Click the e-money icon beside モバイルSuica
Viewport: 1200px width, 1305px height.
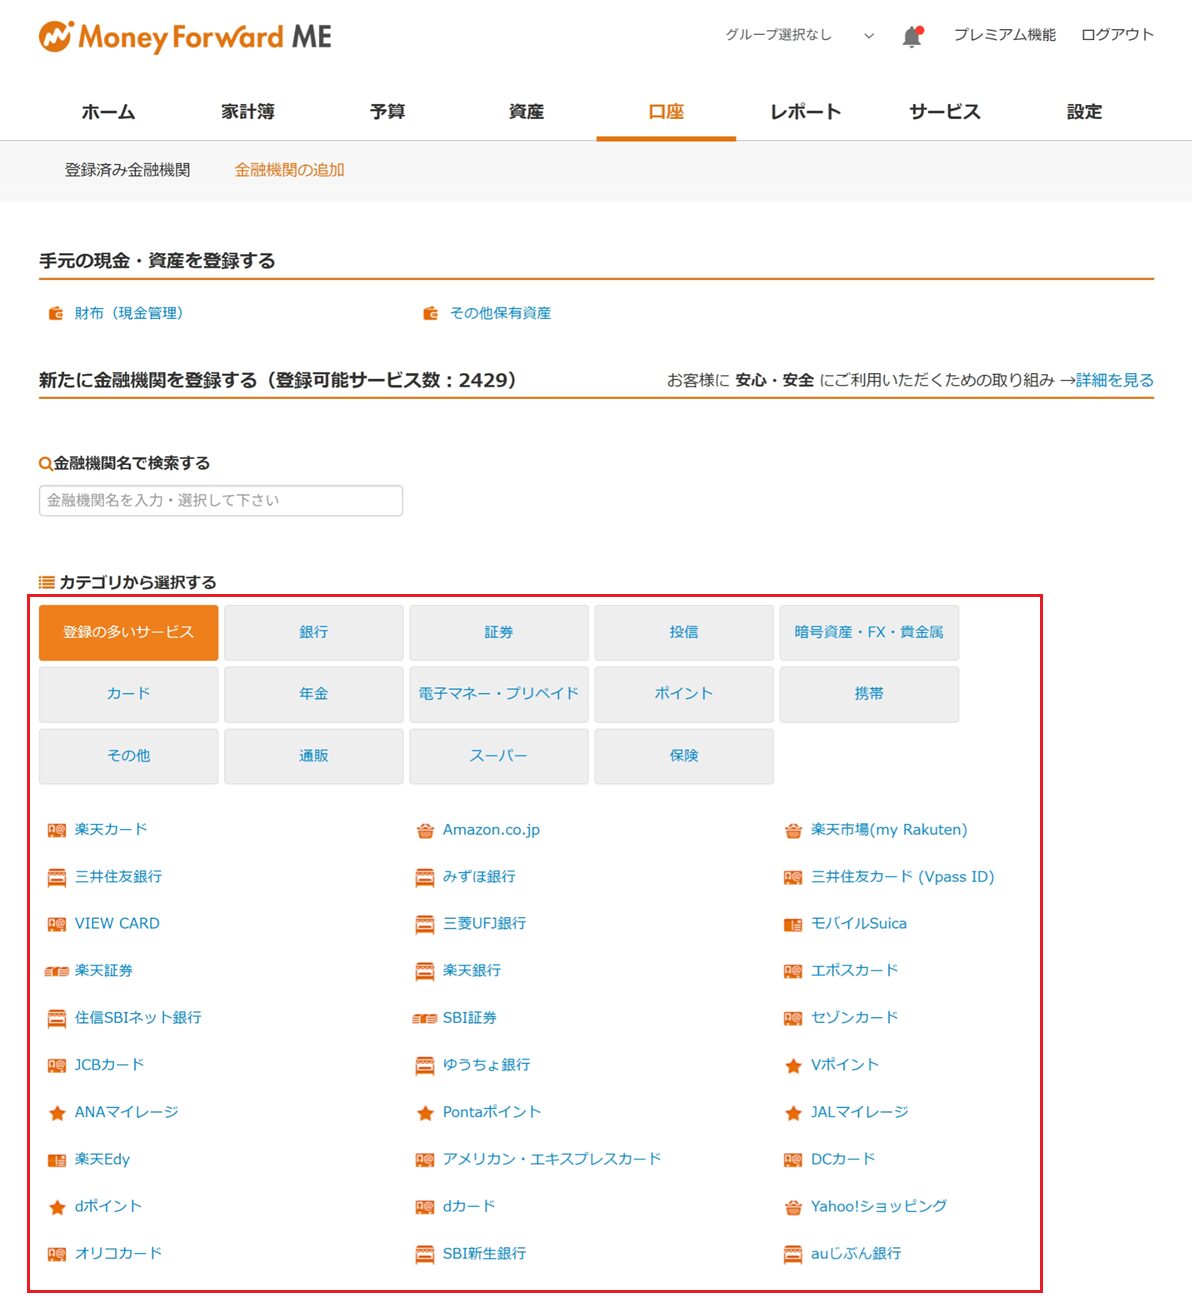click(793, 924)
